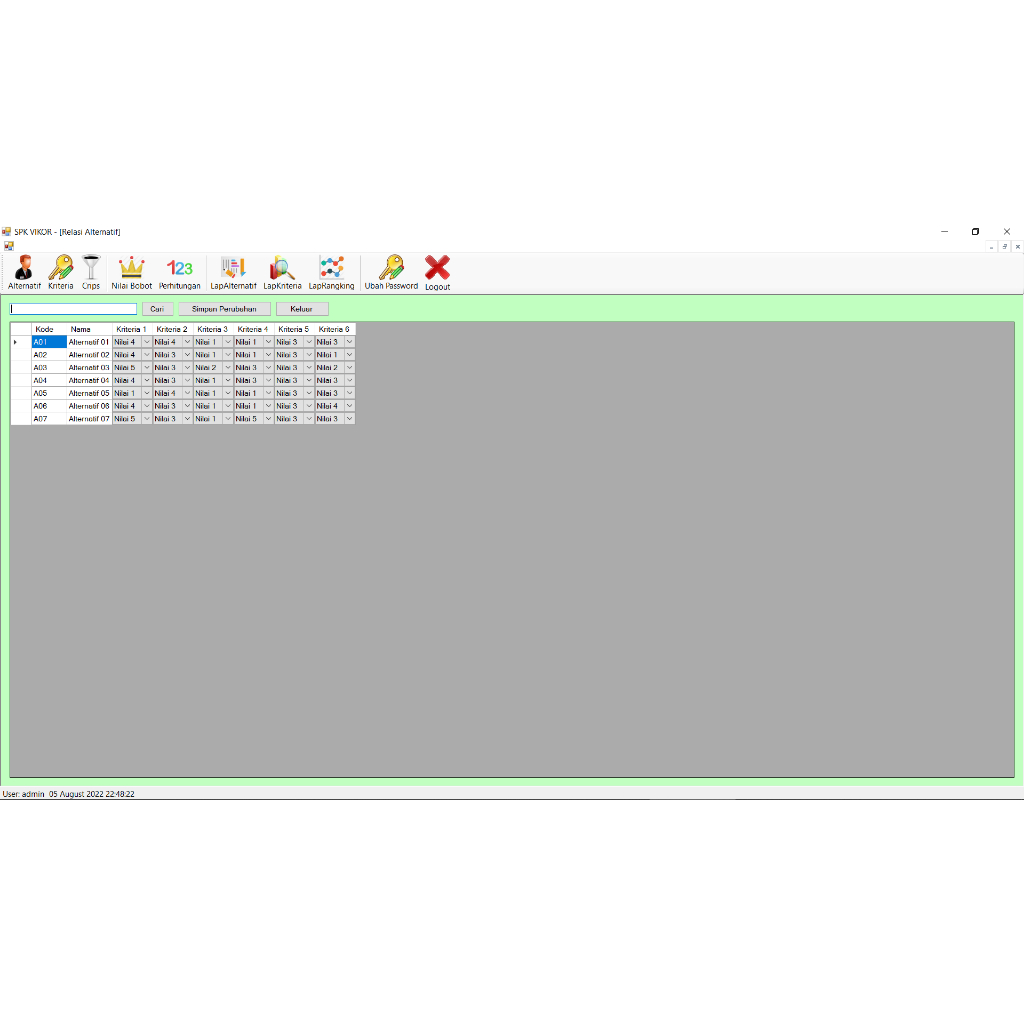Select the A02 code cell
This screenshot has width=1024, height=1024.
pos(49,355)
